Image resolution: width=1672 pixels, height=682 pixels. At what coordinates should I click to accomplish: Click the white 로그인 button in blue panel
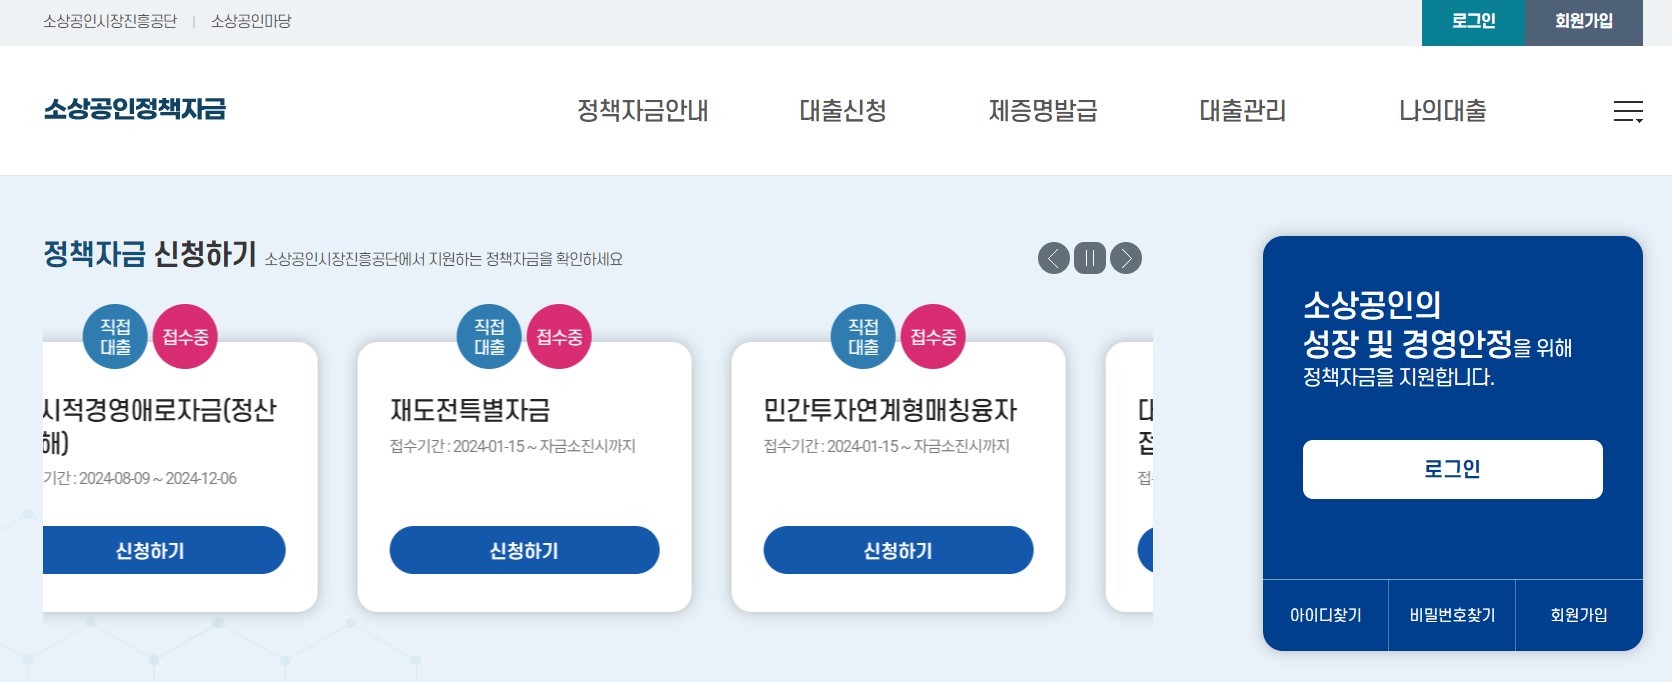click(1451, 469)
